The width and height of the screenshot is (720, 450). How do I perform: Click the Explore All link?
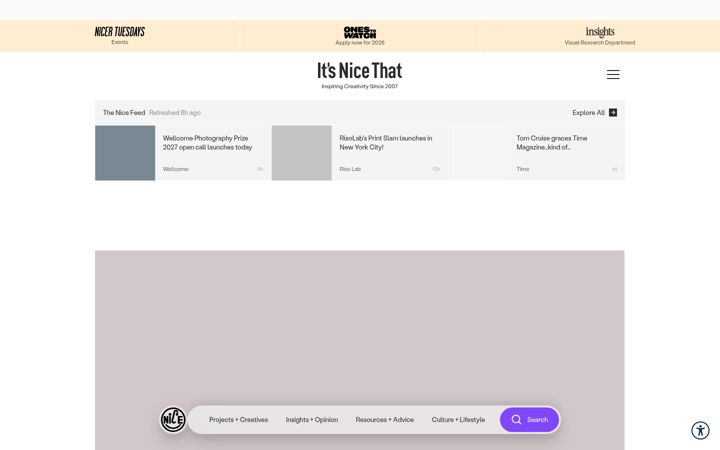pyautogui.click(x=595, y=112)
